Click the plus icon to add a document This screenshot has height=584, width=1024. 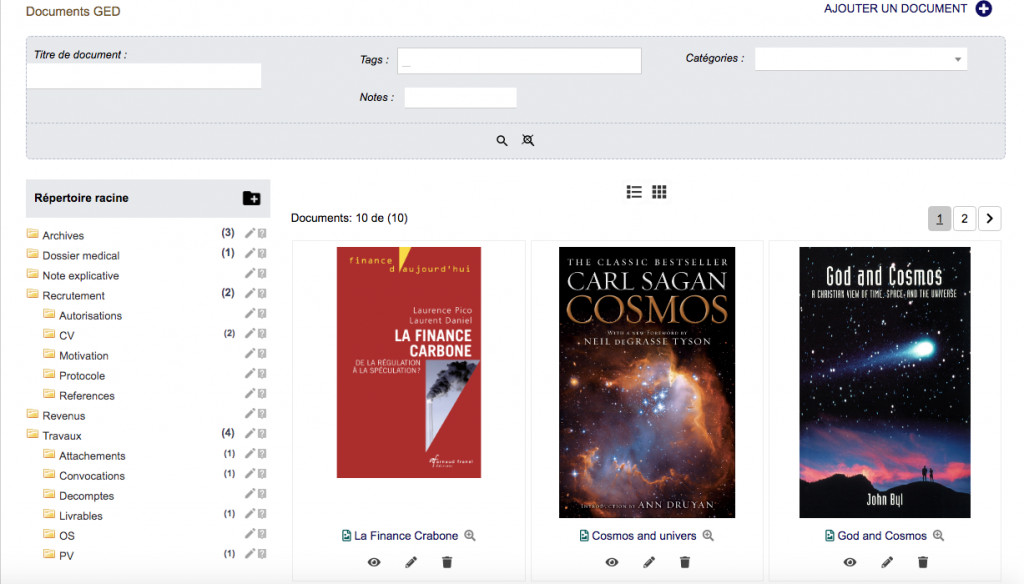coord(984,8)
